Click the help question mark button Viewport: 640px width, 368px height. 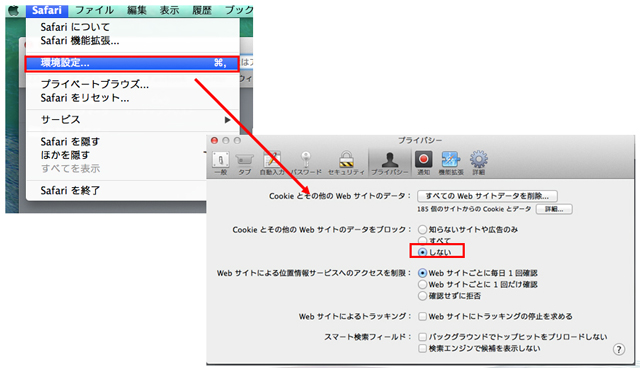(619, 349)
